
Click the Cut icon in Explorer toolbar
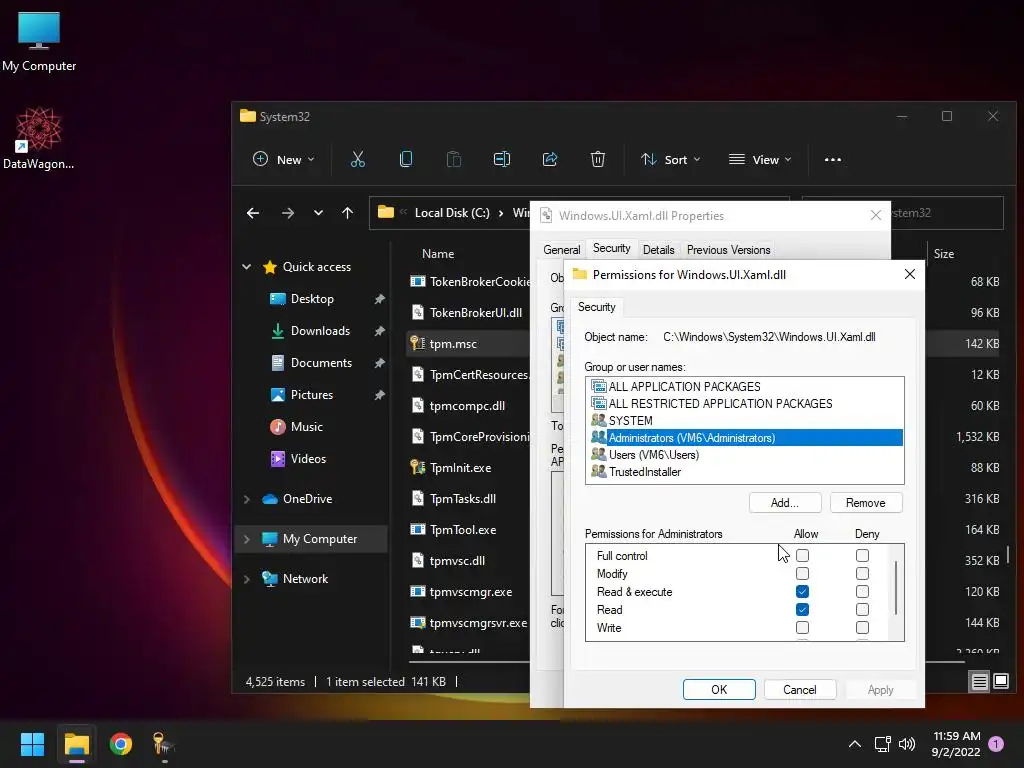click(357, 159)
